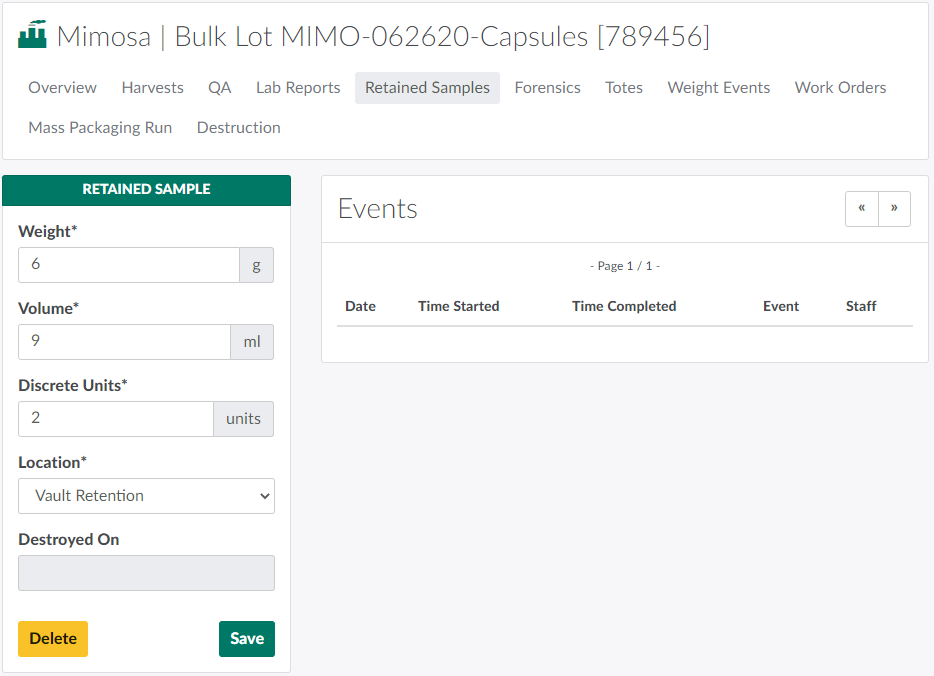The height and width of the screenshot is (676, 934).
Task: Click the Mimosa factory logo icon
Action: tap(33, 36)
